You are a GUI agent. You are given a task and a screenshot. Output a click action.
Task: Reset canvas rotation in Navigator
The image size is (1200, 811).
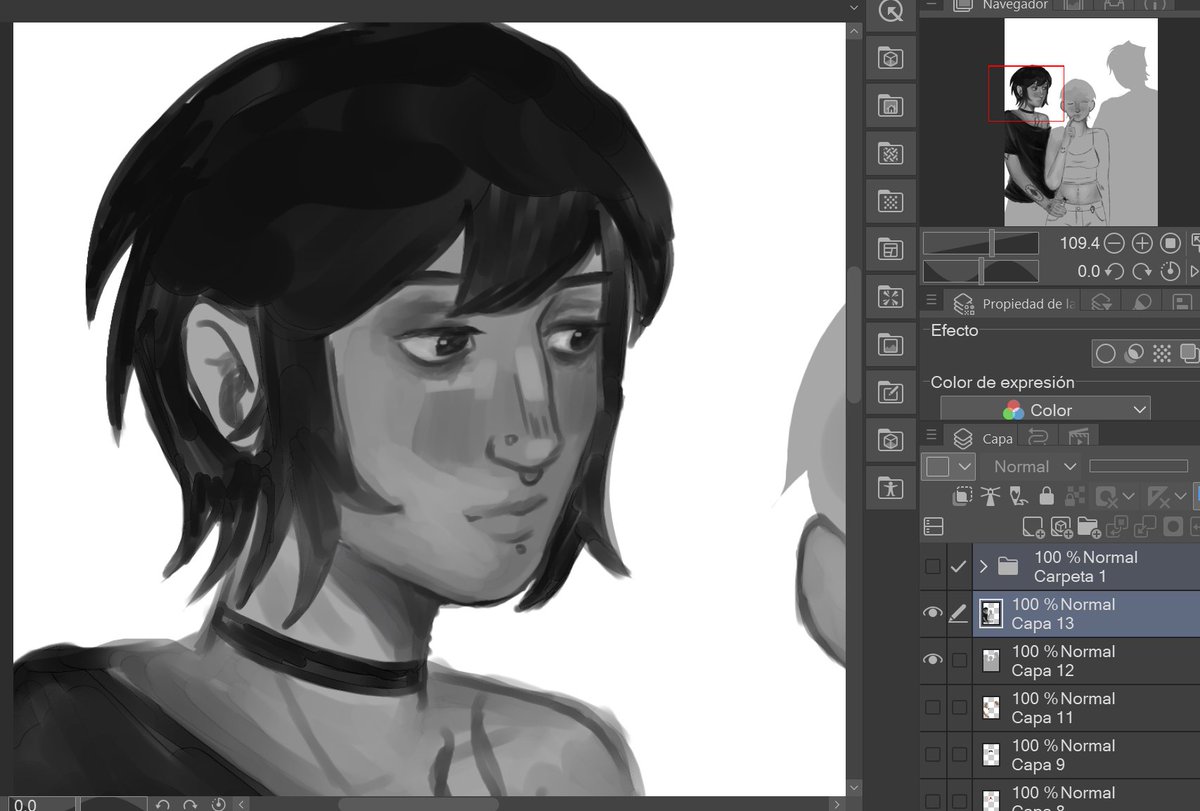(x=1169, y=271)
